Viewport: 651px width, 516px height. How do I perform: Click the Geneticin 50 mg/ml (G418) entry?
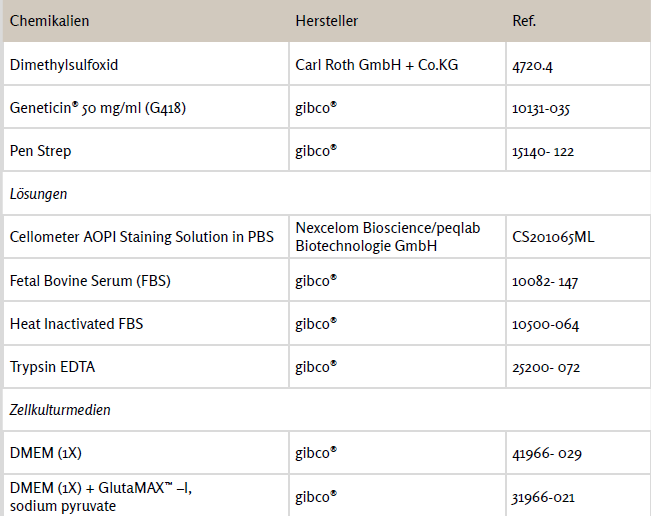point(98,108)
